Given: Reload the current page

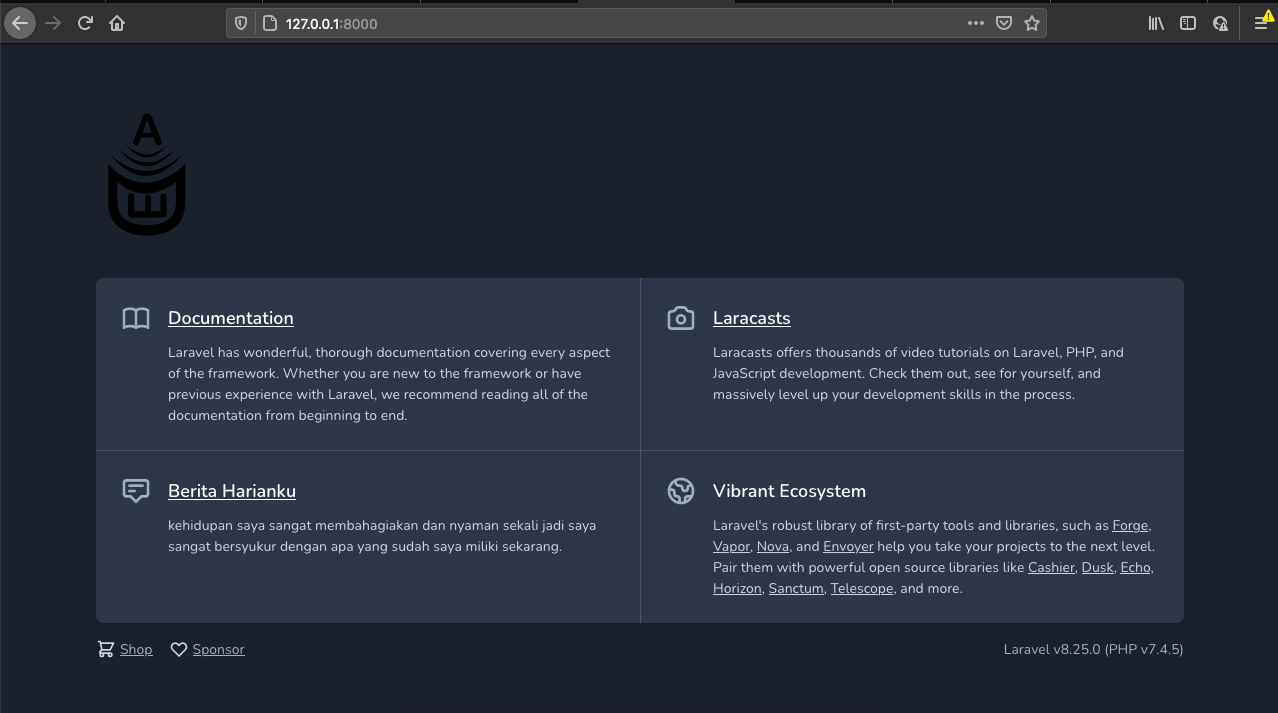Looking at the screenshot, I should (x=85, y=23).
